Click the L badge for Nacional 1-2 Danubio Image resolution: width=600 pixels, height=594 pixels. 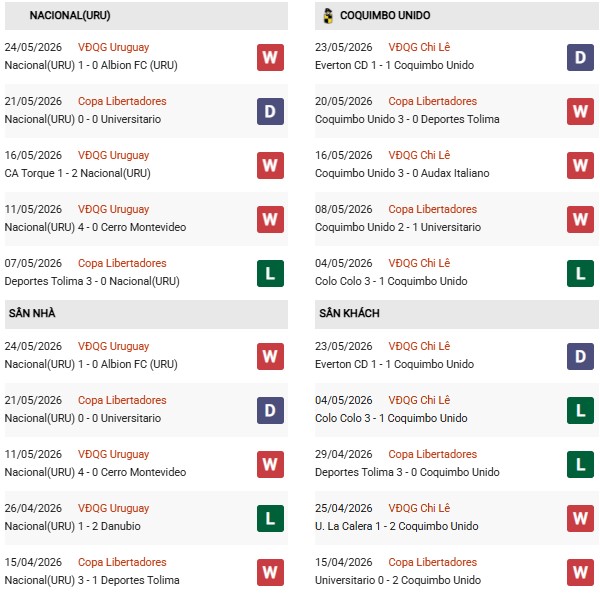[270, 518]
